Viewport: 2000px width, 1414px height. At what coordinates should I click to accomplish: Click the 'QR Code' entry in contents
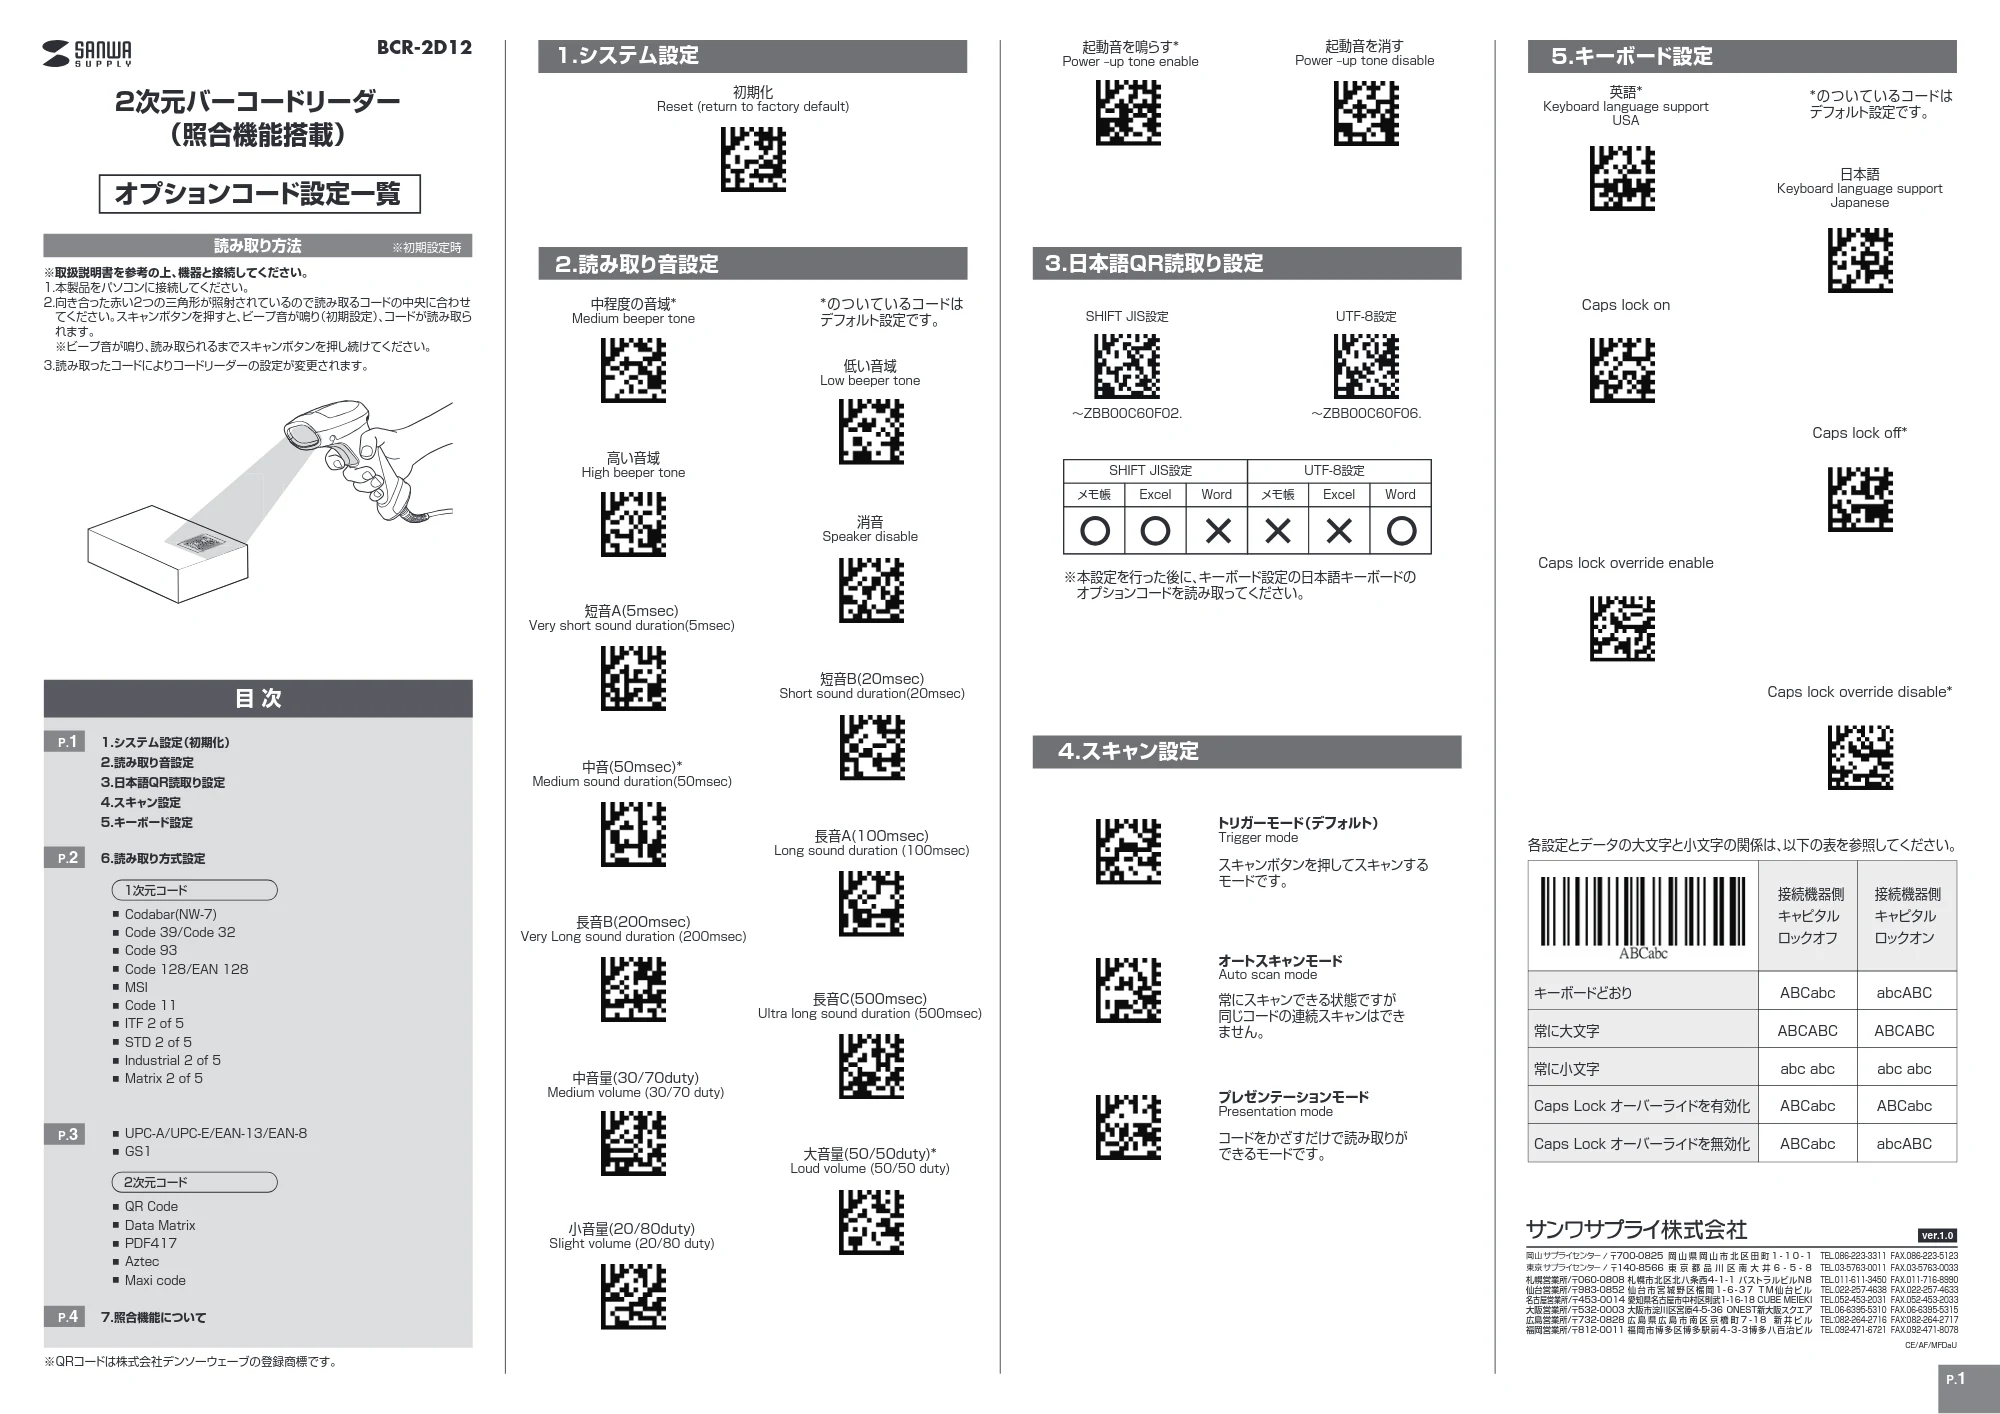pos(151,1206)
